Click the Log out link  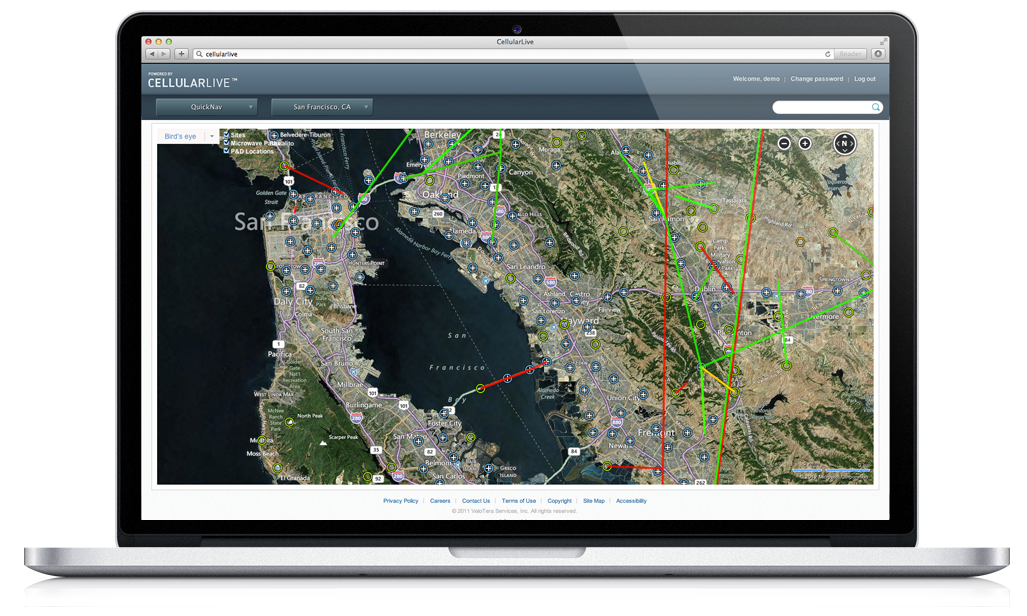tap(864, 79)
